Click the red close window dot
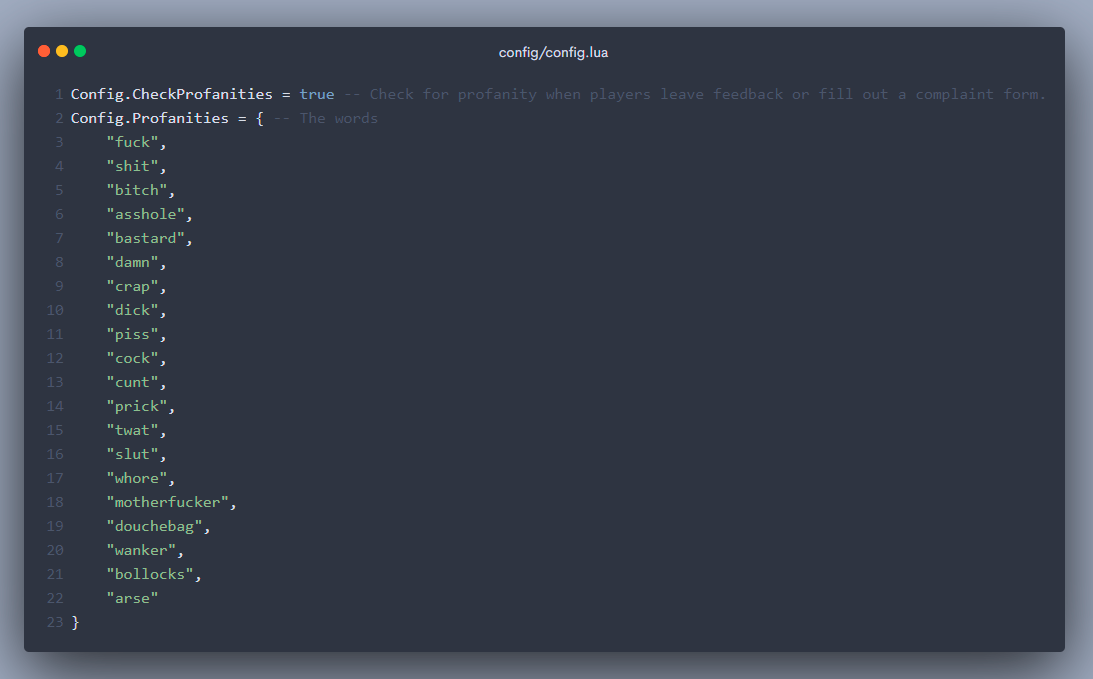 [x=44, y=51]
